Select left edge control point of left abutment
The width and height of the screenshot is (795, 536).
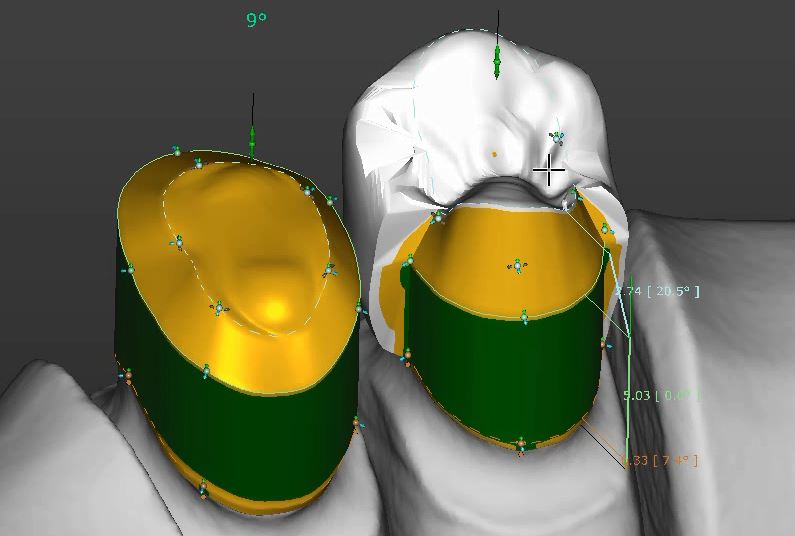pyautogui.click(x=129, y=270)
